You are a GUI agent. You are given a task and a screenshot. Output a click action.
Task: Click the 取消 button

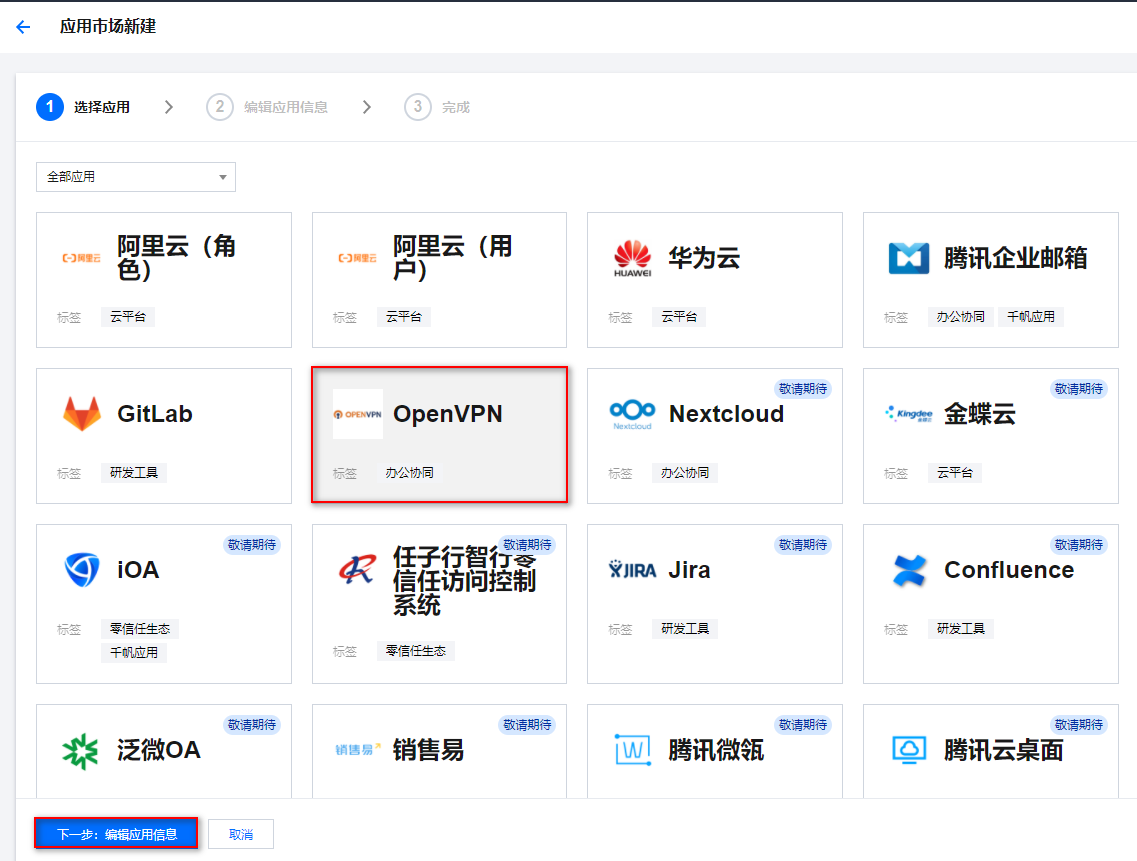[241, 834]
